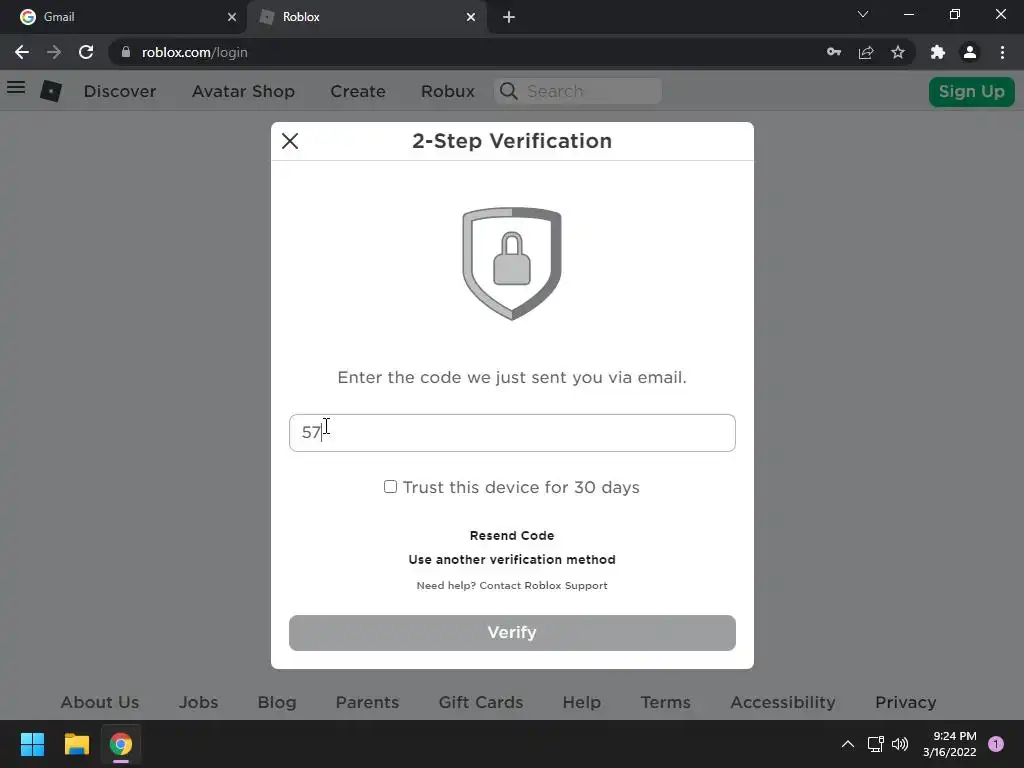Screen dimensions: 1024x768
Task: Open the volume tray icon
Action: tap(900, 744)
